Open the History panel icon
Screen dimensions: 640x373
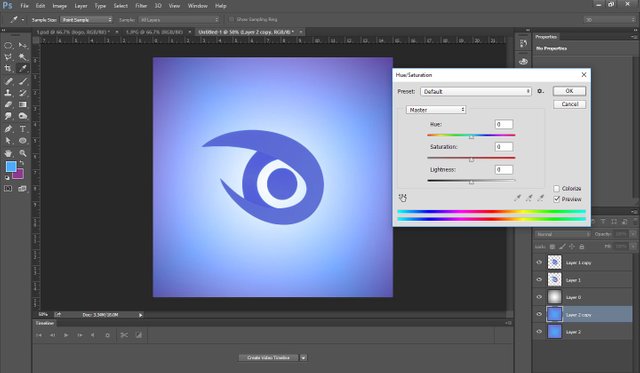pos(523,44)
